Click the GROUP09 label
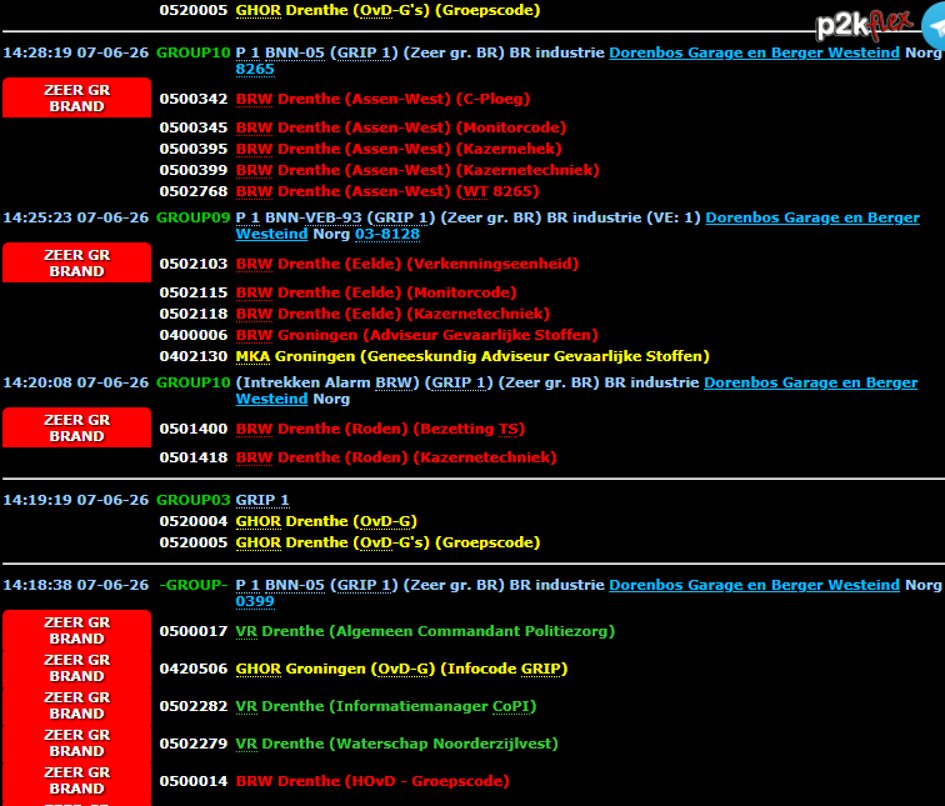This screenshot has width=945, height=806. (x=193, y=218)
